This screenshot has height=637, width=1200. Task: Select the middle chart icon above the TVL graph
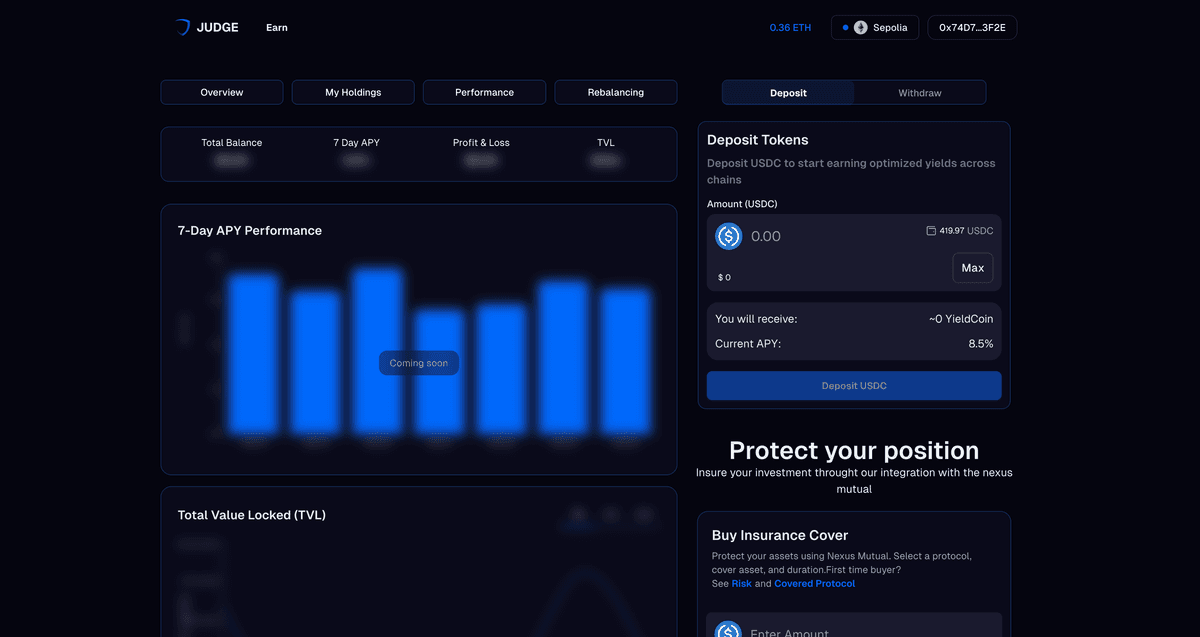click(x=610, y=513)
